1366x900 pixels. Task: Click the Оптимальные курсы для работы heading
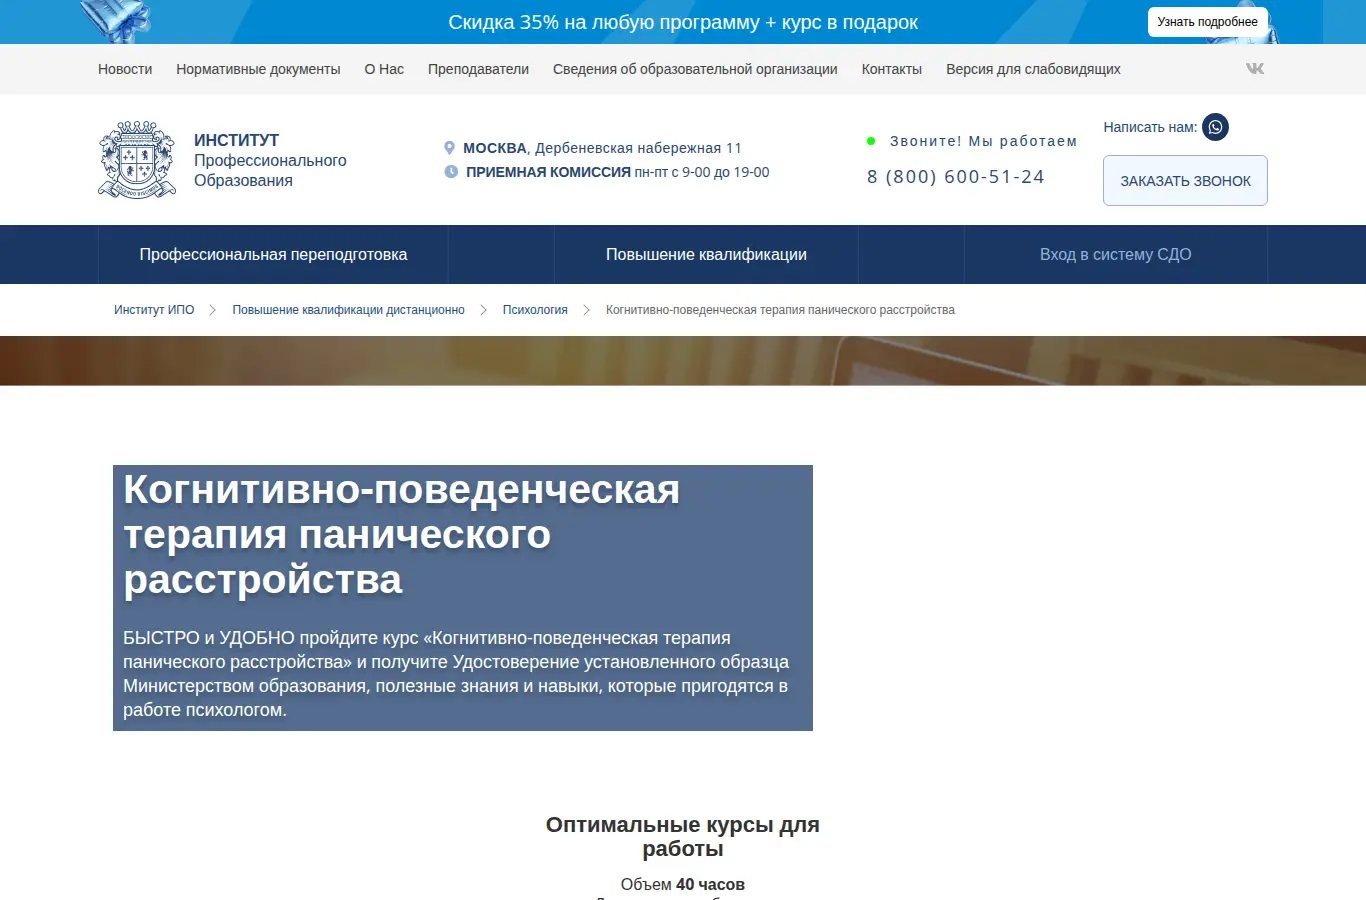pos(683,837)
